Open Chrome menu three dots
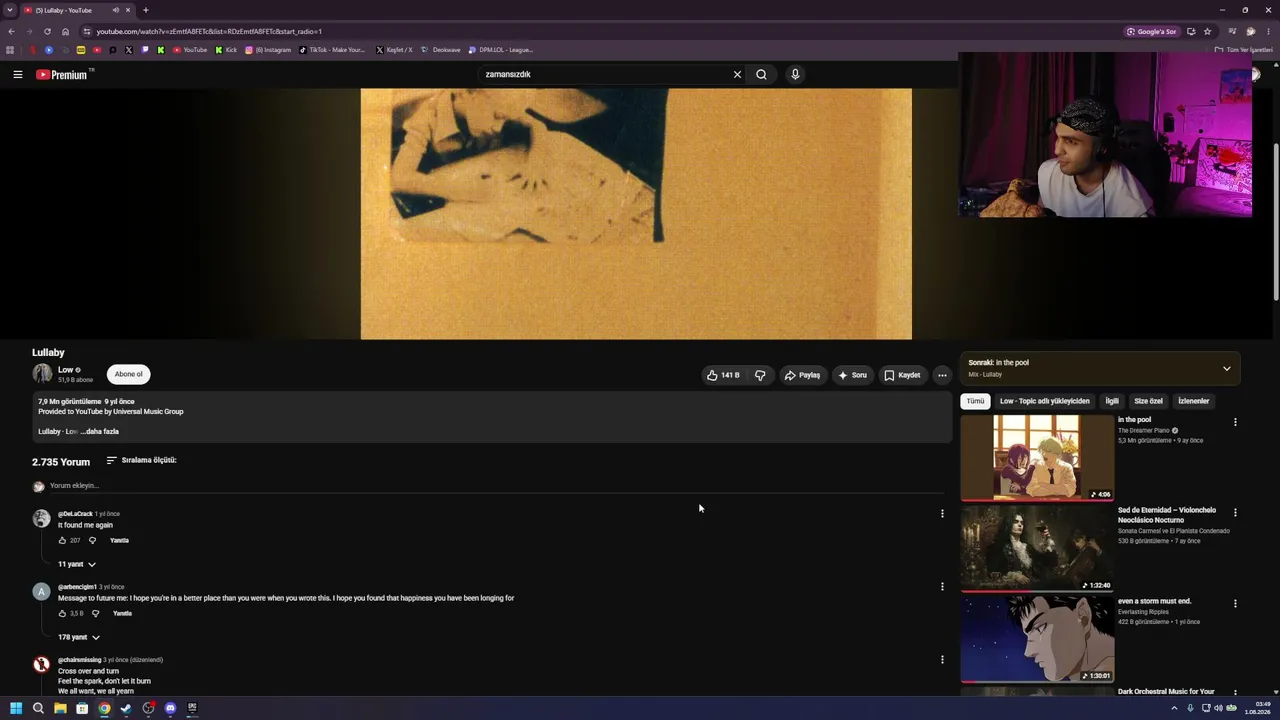 (1269, 31)
